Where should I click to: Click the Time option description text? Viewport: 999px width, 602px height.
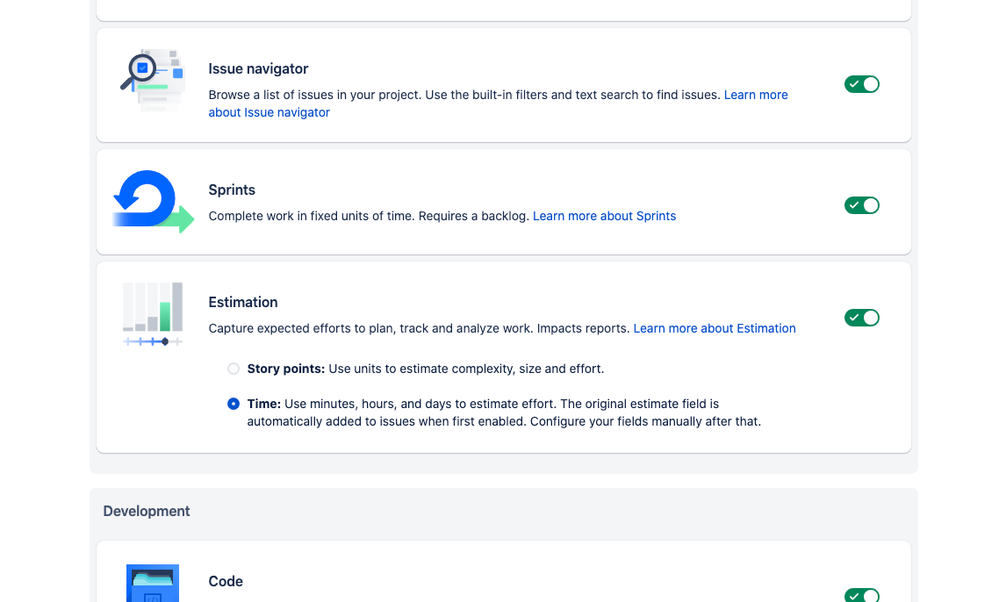pos(504,413)
